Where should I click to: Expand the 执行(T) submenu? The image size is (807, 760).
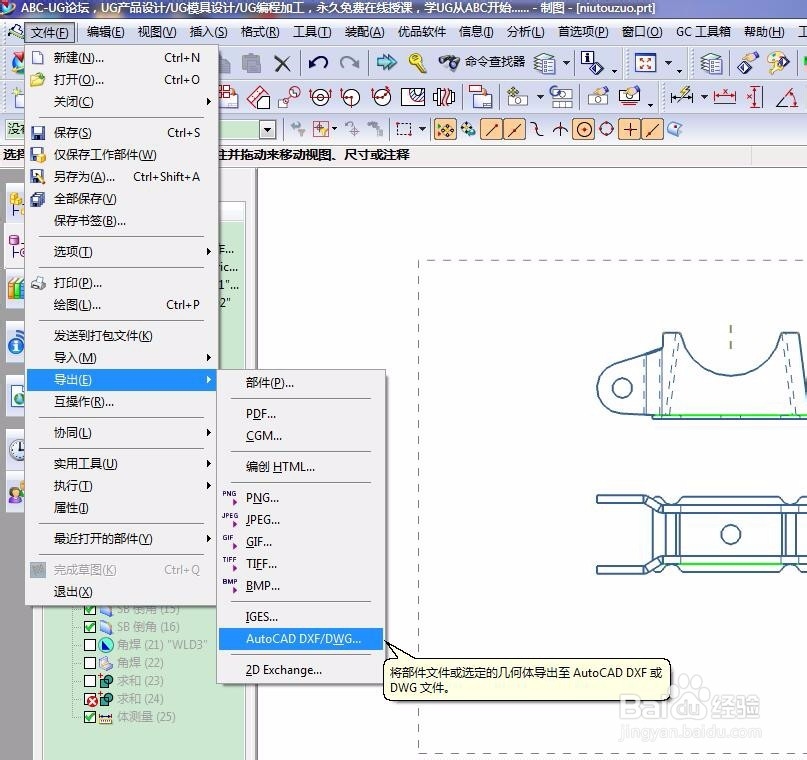121,486
